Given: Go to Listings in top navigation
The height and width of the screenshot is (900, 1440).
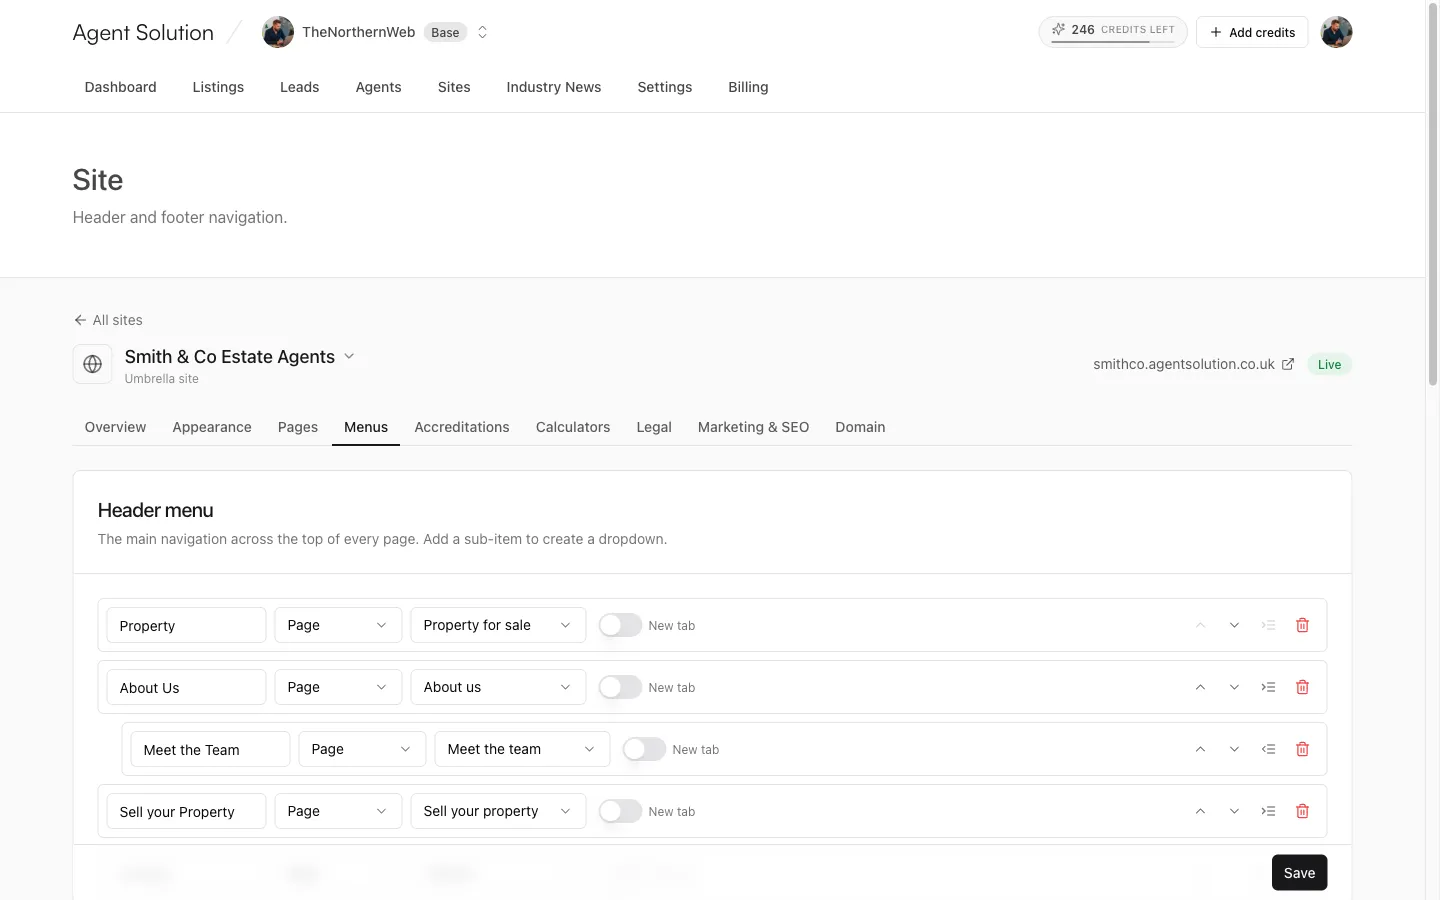Looking at the screenshot, I should point(218,87).
